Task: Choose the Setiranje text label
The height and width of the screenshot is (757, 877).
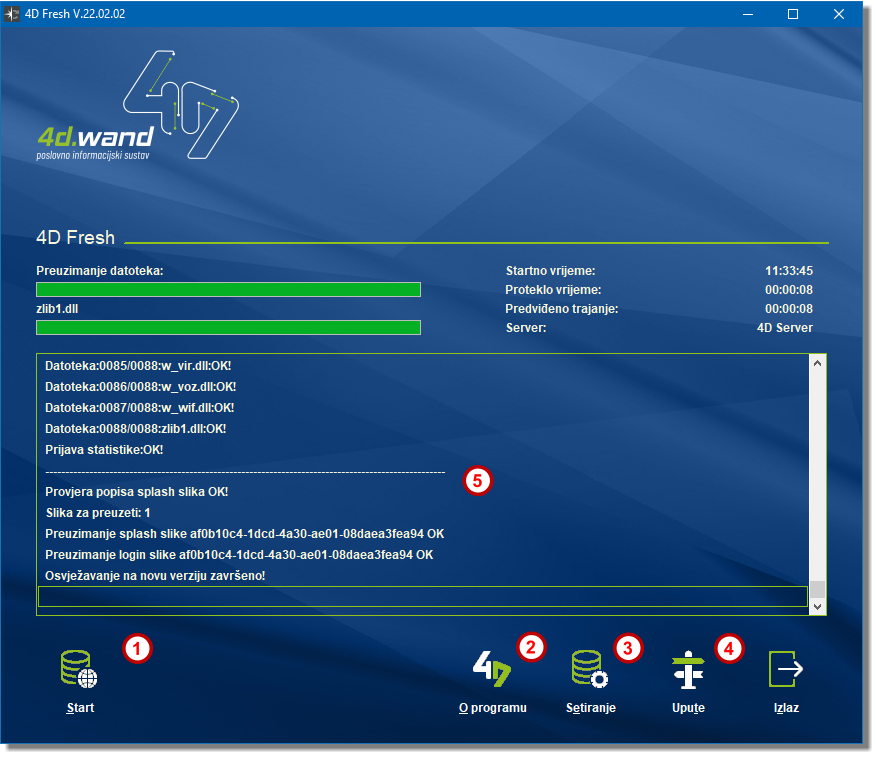Action: tap(590, 708)
